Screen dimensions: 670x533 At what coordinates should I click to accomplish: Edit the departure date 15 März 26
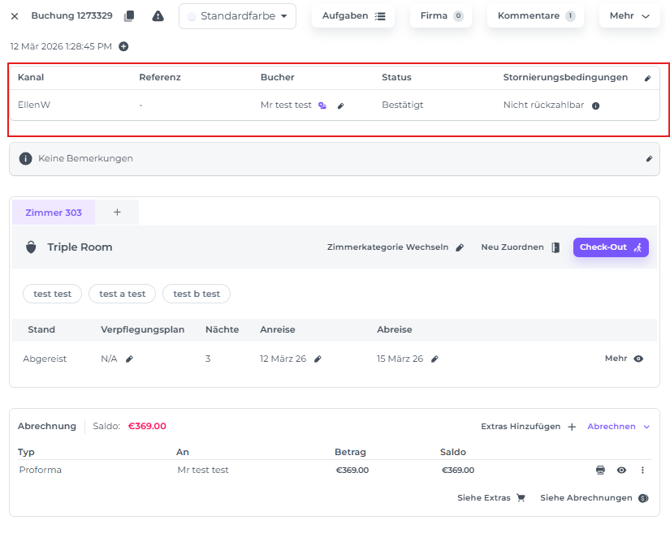click(x=435, y=359)
